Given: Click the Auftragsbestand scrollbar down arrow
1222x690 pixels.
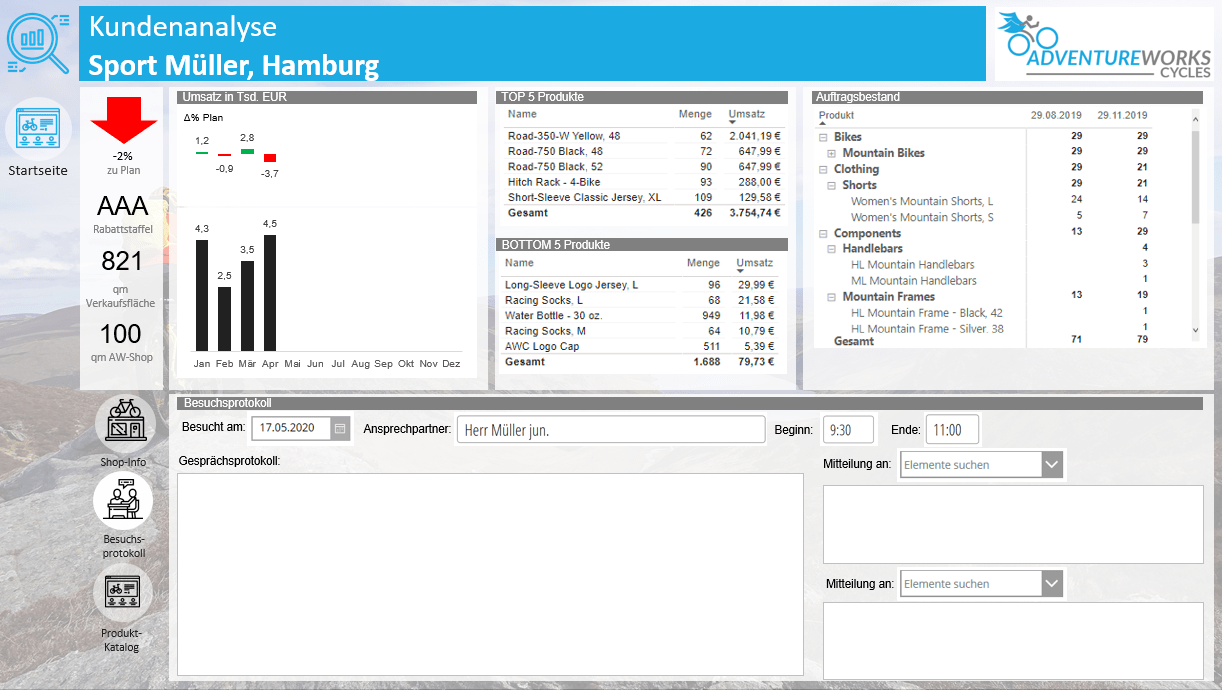Looking at the screenshot, I should pyautogui.click(x=1195, y=329).
